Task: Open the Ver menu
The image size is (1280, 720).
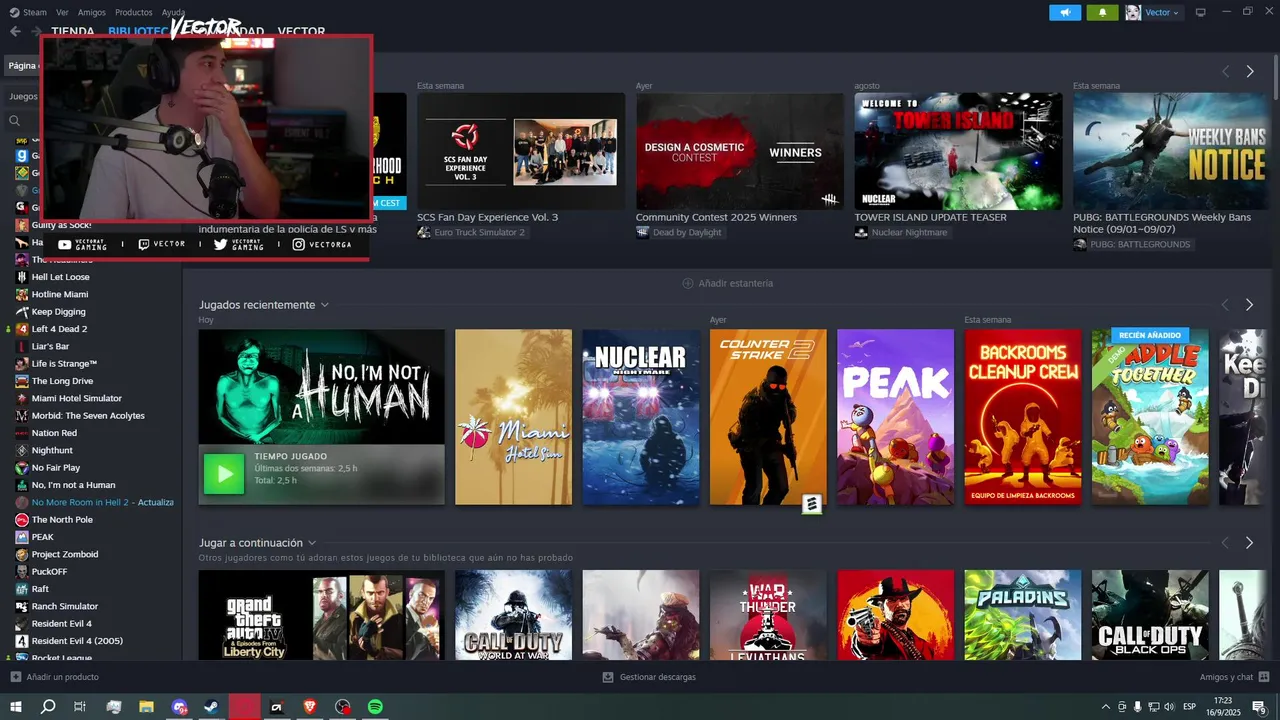Action: point(63,12)
